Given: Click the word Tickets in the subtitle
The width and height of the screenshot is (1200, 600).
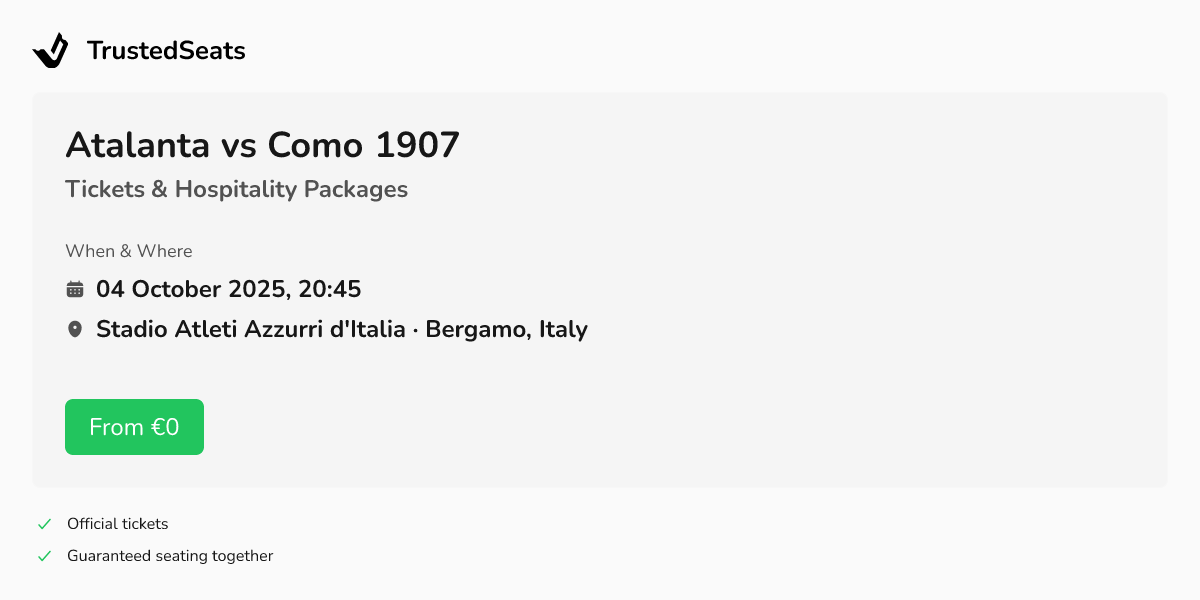Looking at the screenshot, I should pos(105,189).
